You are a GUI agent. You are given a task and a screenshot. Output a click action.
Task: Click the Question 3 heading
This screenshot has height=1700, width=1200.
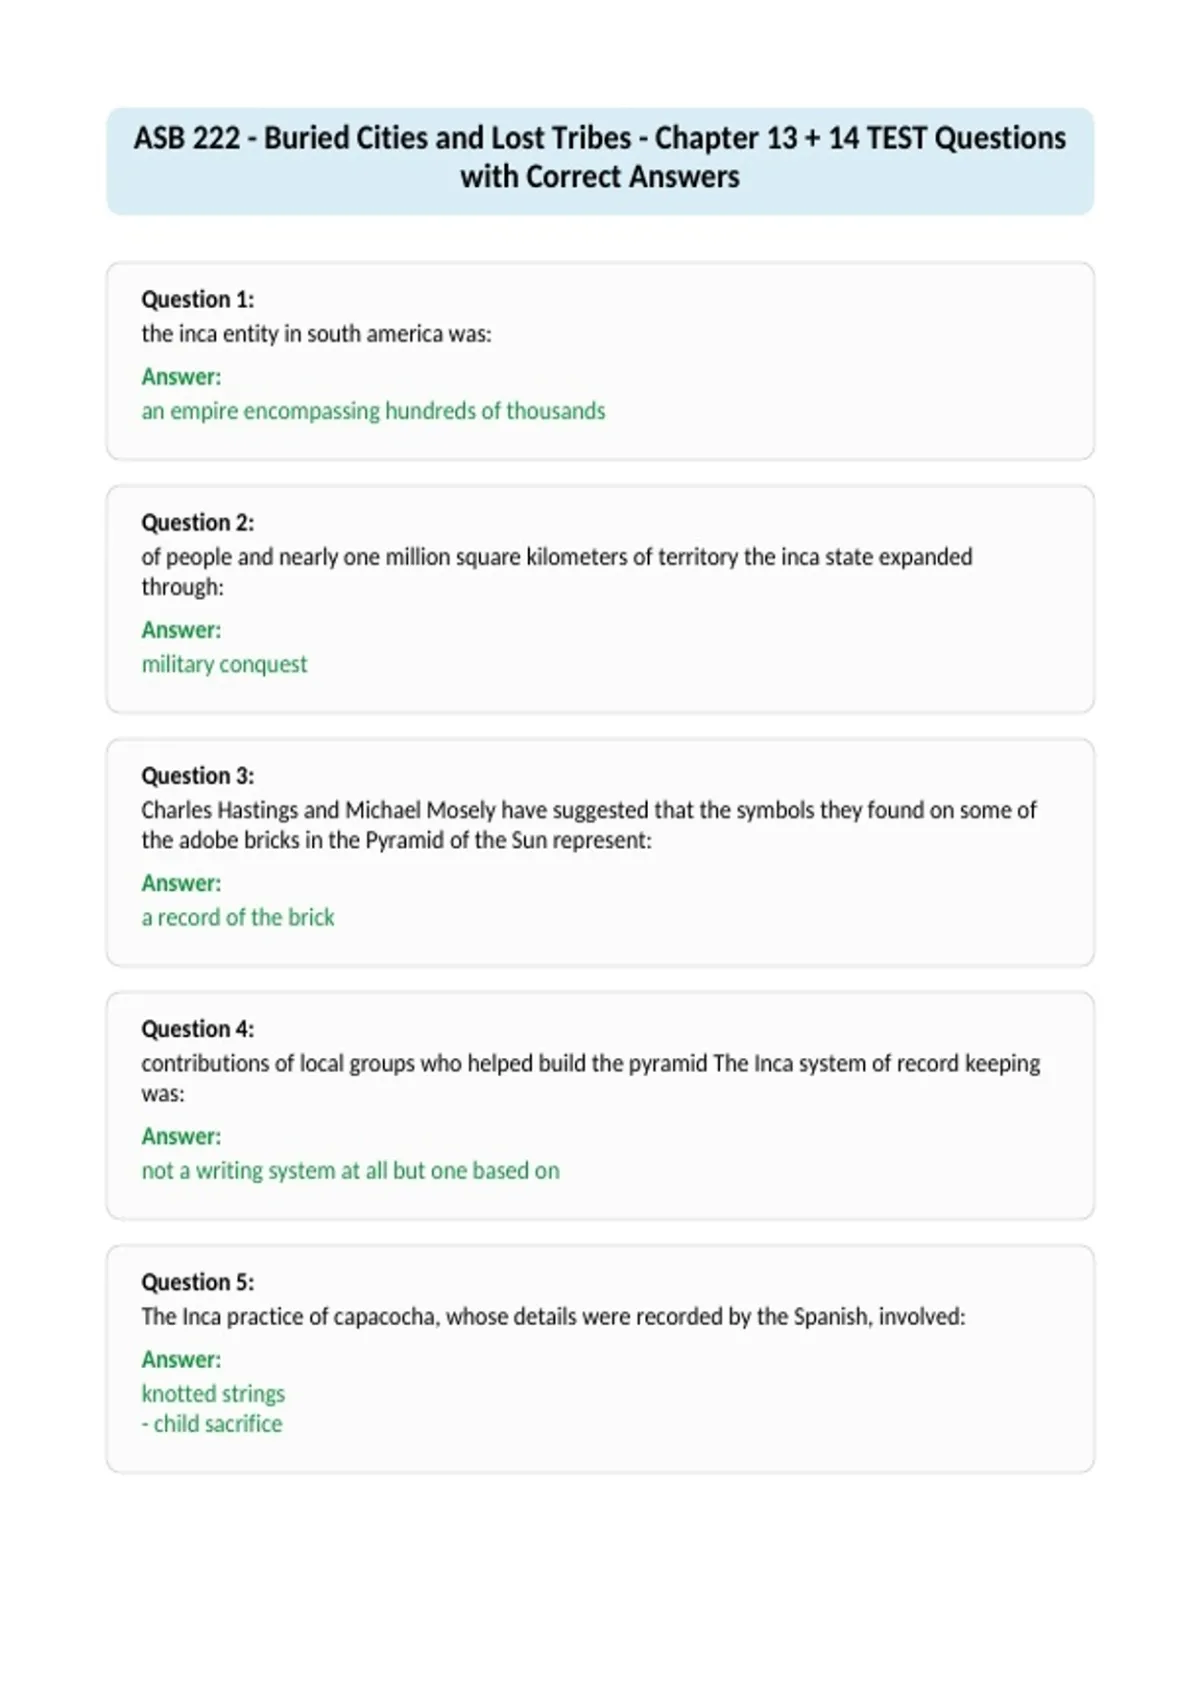coord(198,775)
